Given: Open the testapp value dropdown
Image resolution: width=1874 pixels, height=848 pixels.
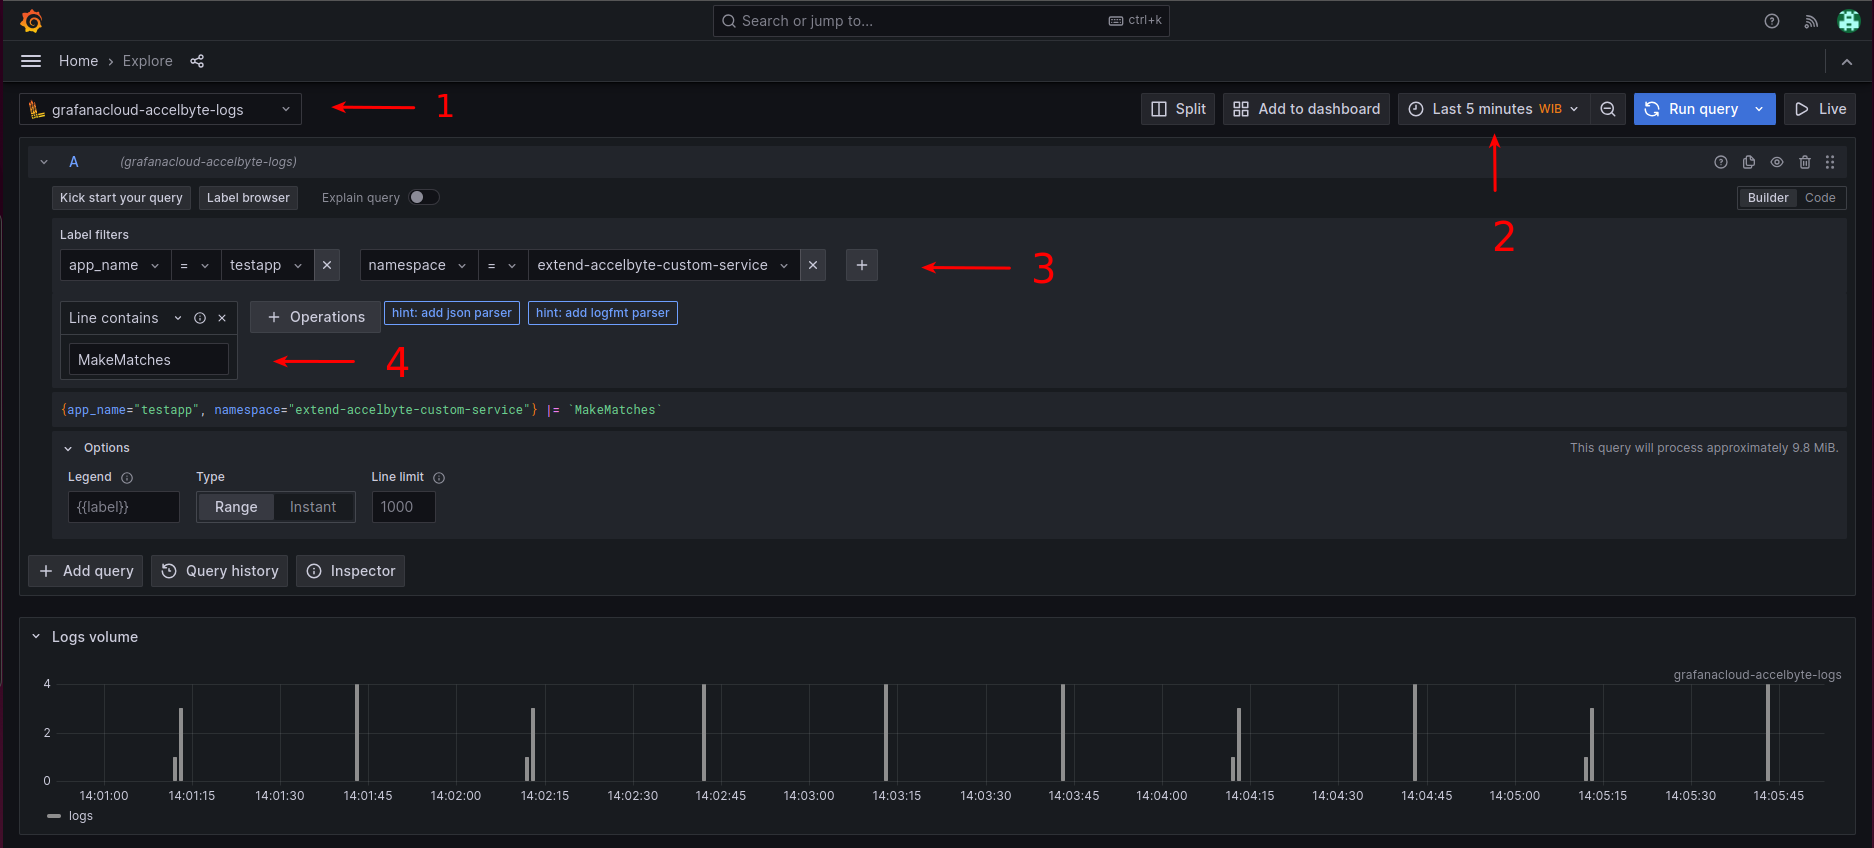Looking at the screenshot, I should (266, 265).
